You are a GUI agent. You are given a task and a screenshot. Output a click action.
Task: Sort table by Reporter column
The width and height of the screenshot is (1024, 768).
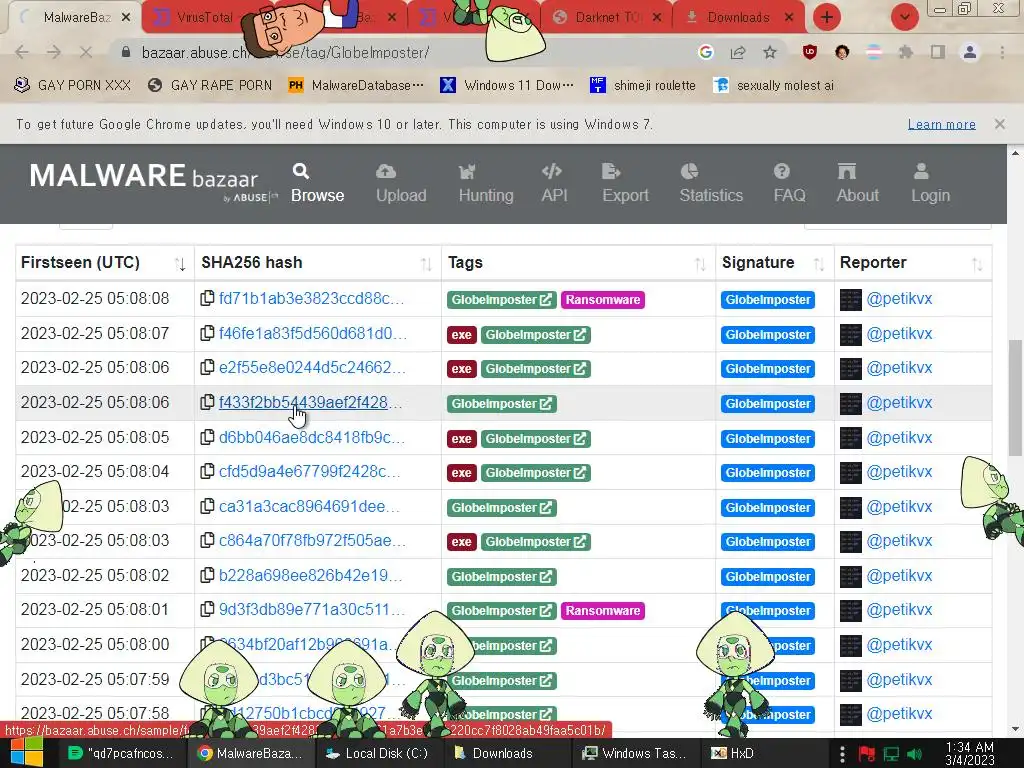click(x=913, y=263)
